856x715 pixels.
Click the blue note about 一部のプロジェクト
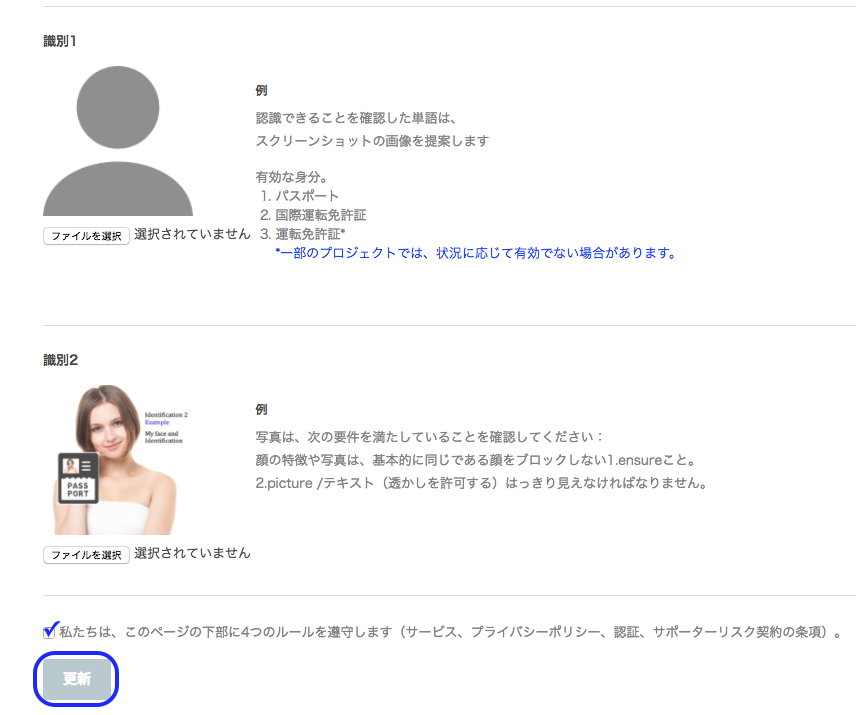click(x=476, y=253)
